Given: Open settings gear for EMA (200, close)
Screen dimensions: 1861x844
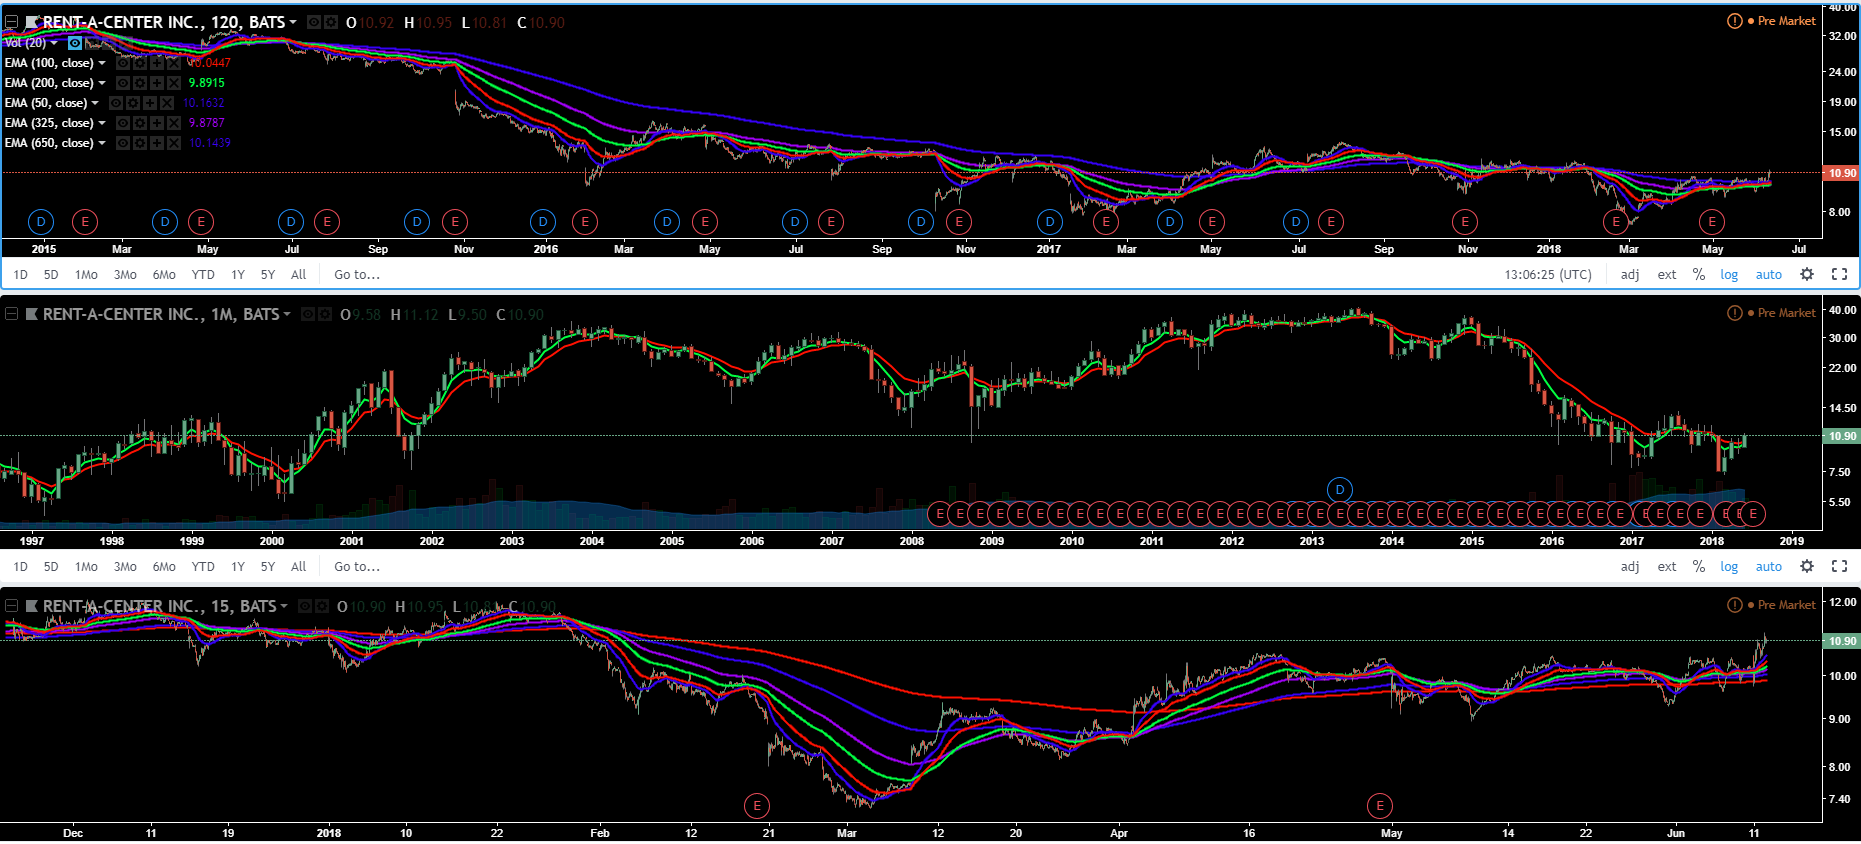Looking at the screenshot, I should tap(140, 83).
